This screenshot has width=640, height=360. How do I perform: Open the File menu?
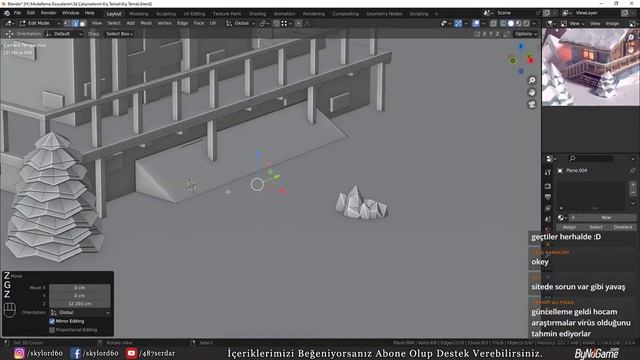point(17,13)
